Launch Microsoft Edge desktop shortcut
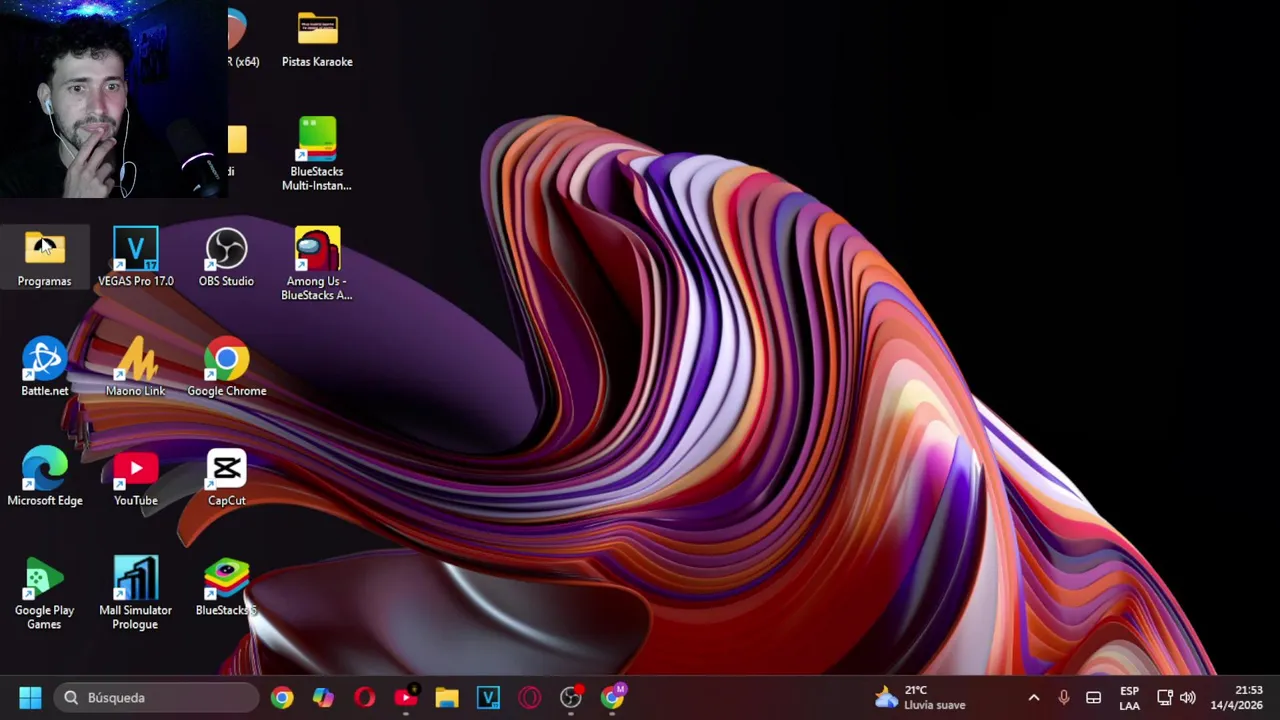 coord(44,478)
